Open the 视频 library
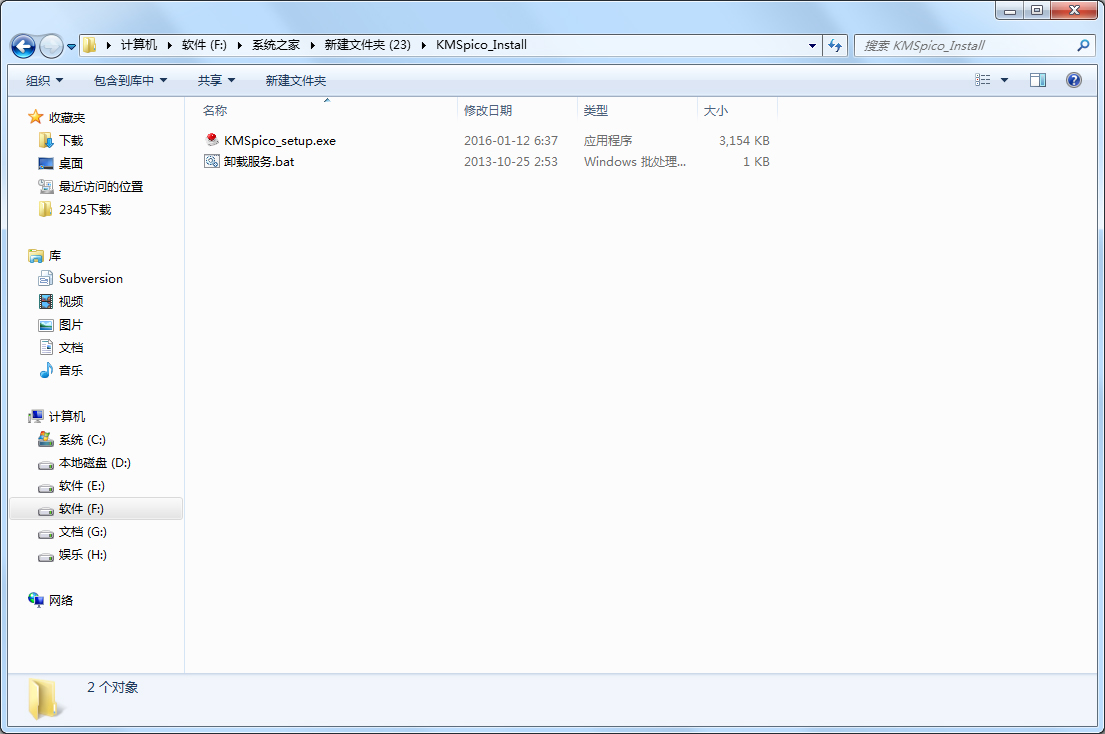Image resolution: width=1105 pixels, height=734 pixels. tap(70, 301)
